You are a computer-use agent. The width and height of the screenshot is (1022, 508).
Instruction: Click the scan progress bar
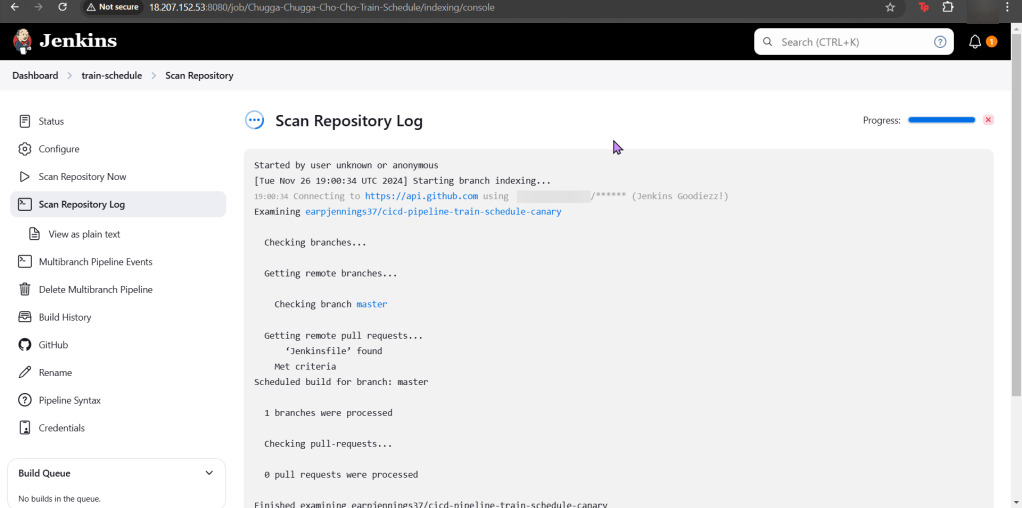[x=941, y=120]
